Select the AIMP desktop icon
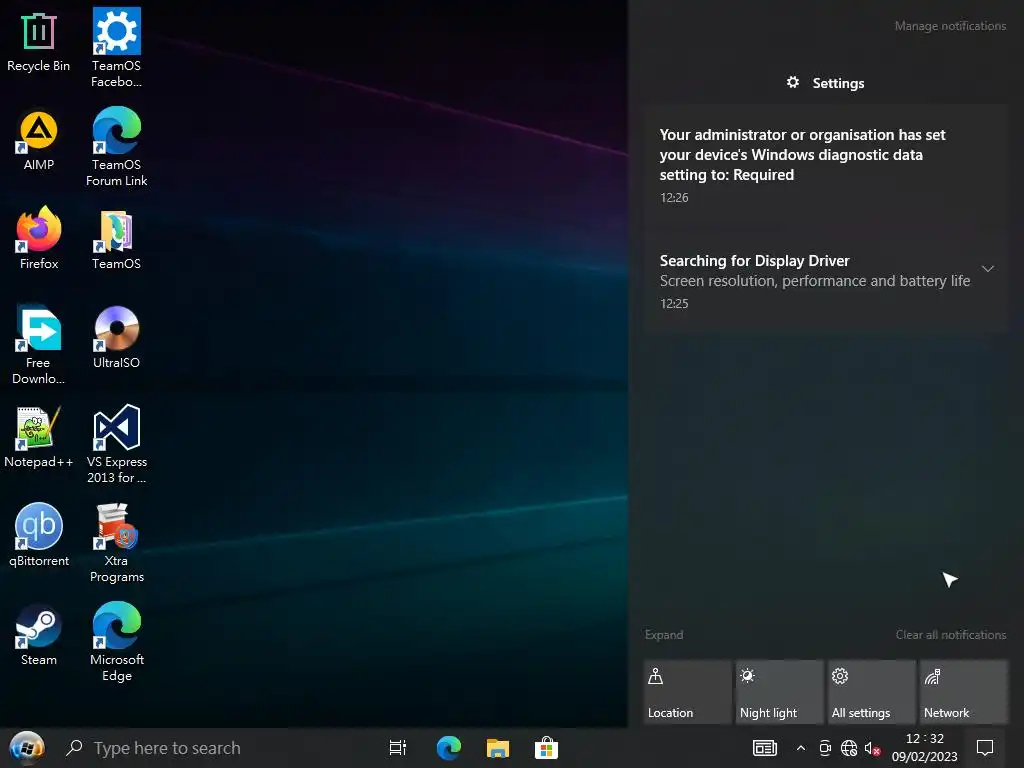Viewport: 1024px width, 768px height. [x=39, y=141]
